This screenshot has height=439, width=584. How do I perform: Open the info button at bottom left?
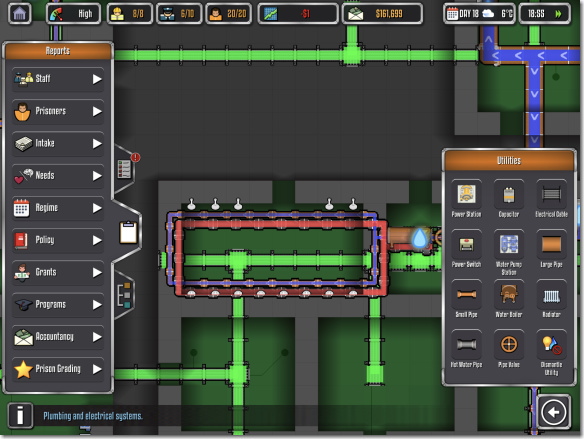(x=20, y=415)
